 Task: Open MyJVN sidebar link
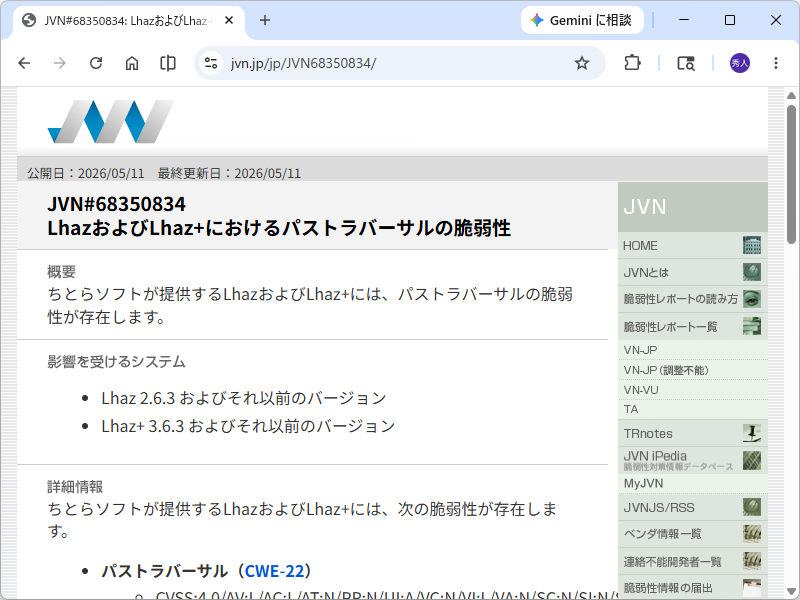tap(692, 483)
